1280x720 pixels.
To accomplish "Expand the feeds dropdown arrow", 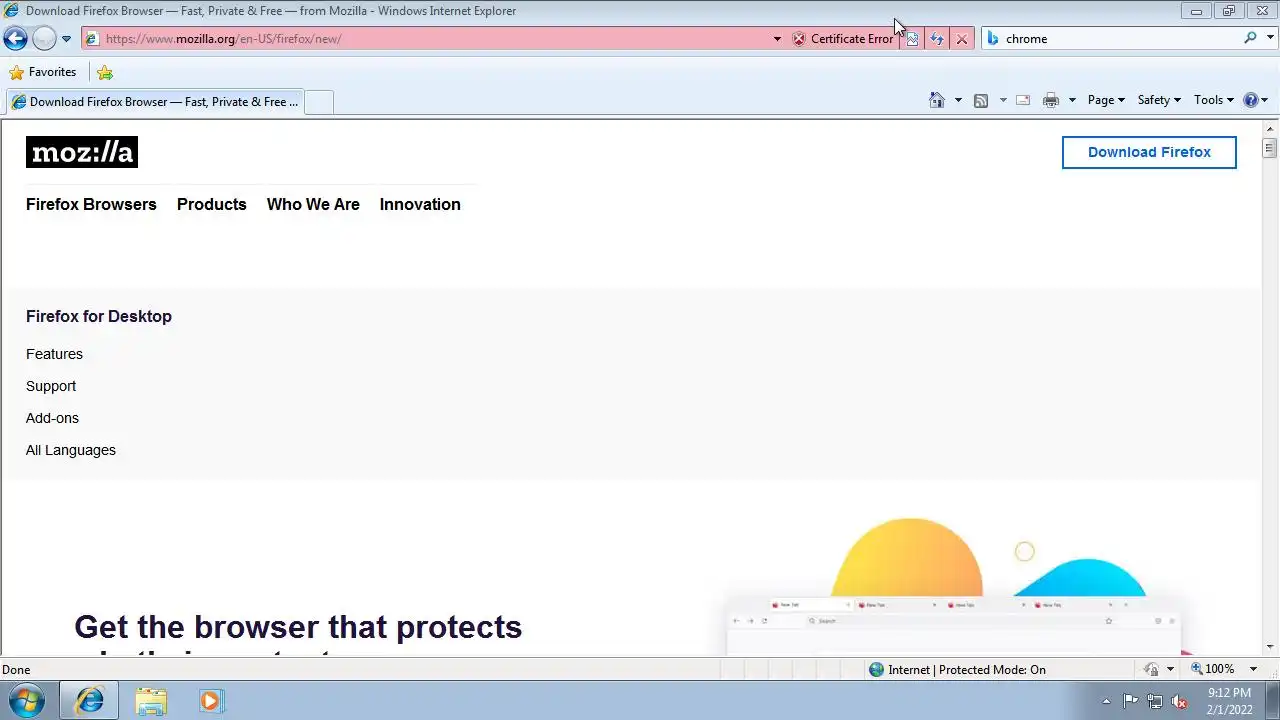I will [1003, 100].
